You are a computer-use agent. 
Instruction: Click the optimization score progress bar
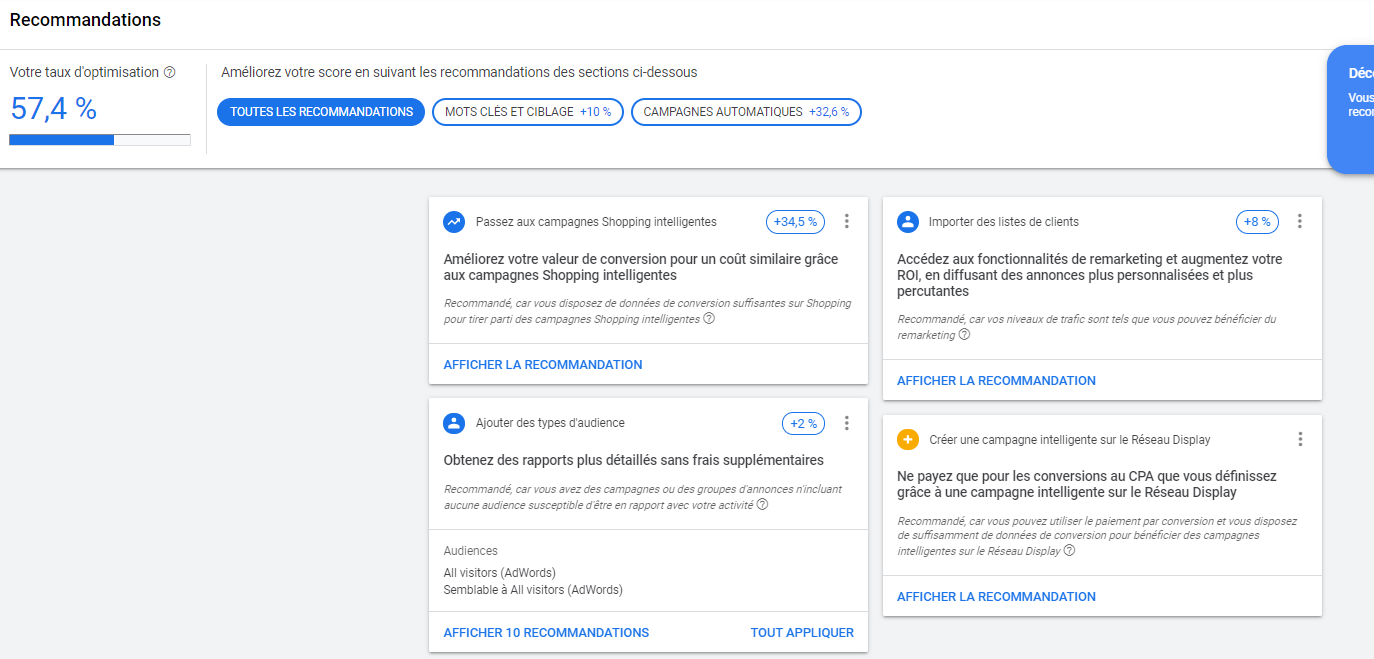pyautogui.click(x=100, y=140)
